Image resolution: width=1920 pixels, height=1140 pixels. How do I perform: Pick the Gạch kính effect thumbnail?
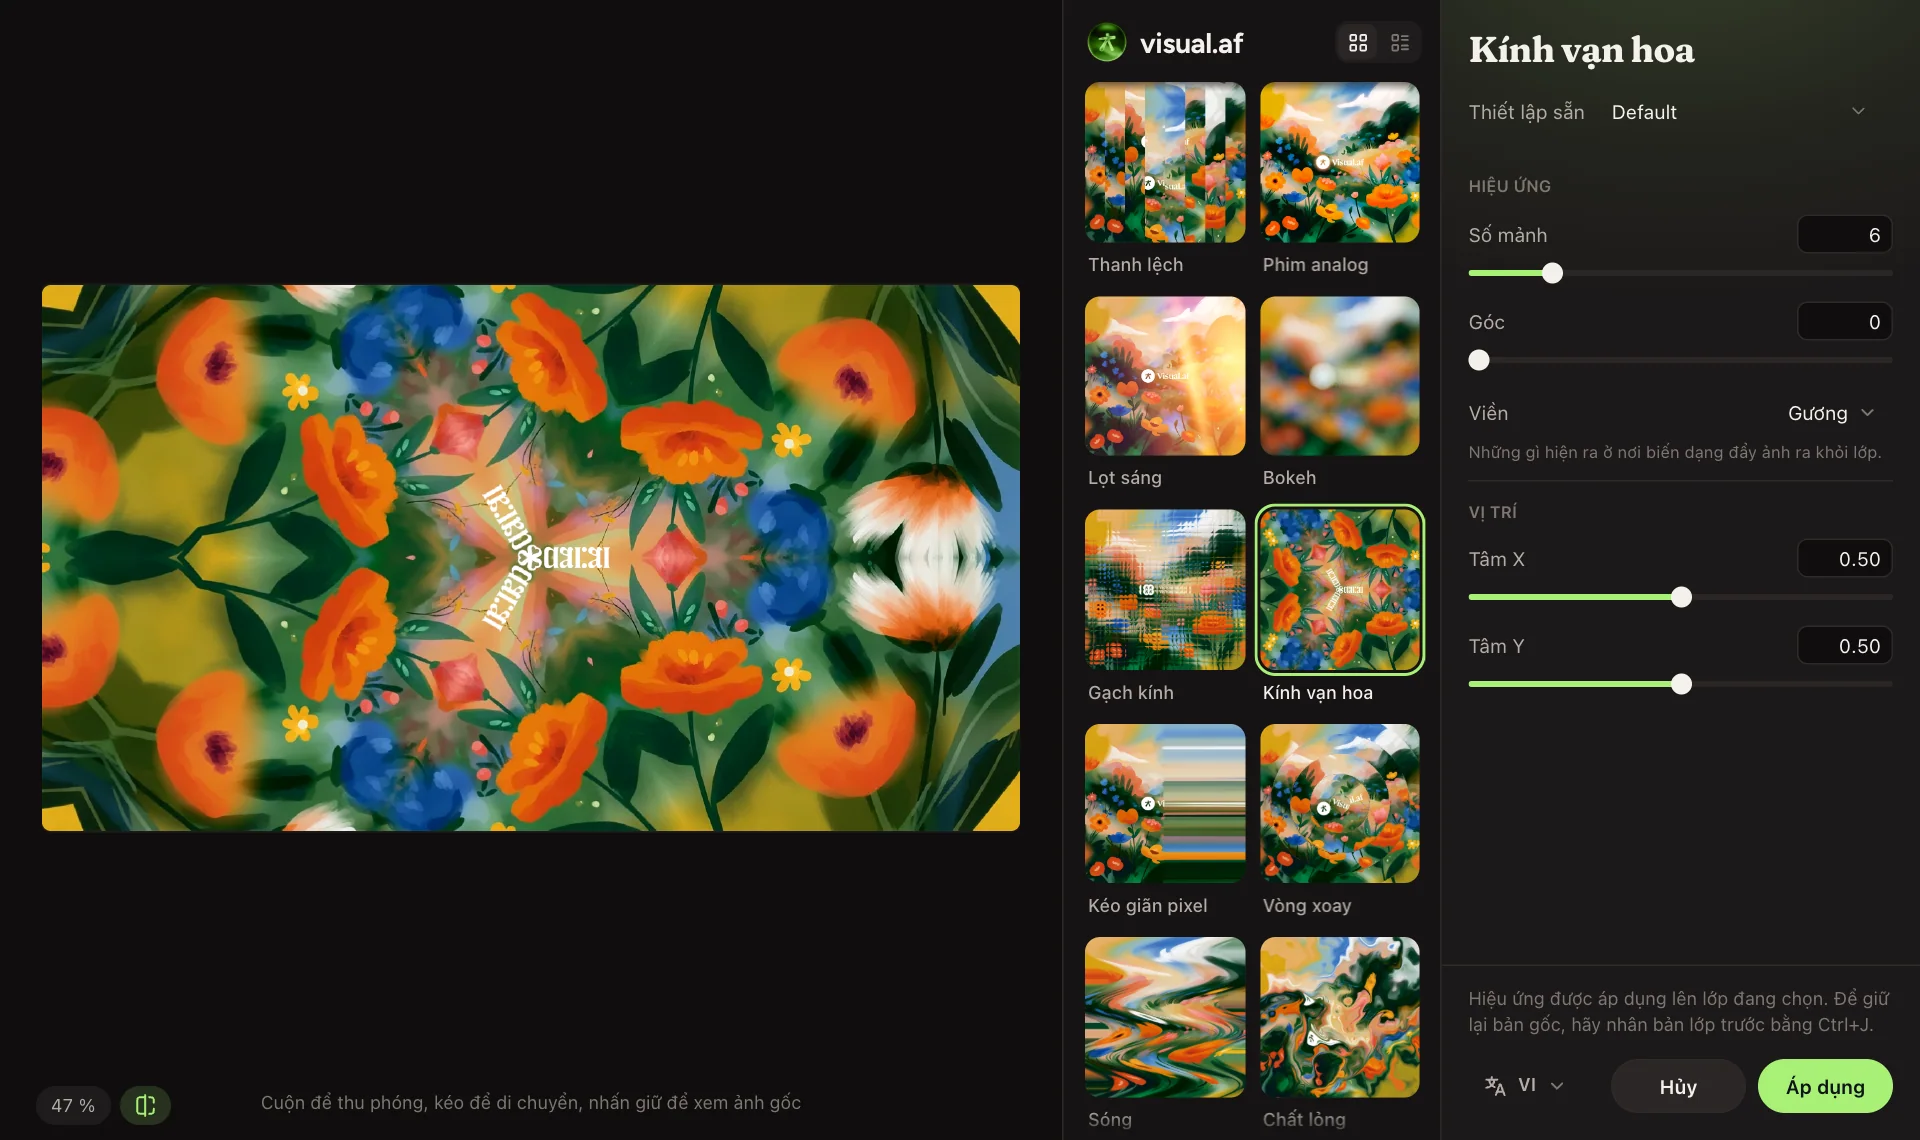pyautogui.click(x=1165, y=590)
